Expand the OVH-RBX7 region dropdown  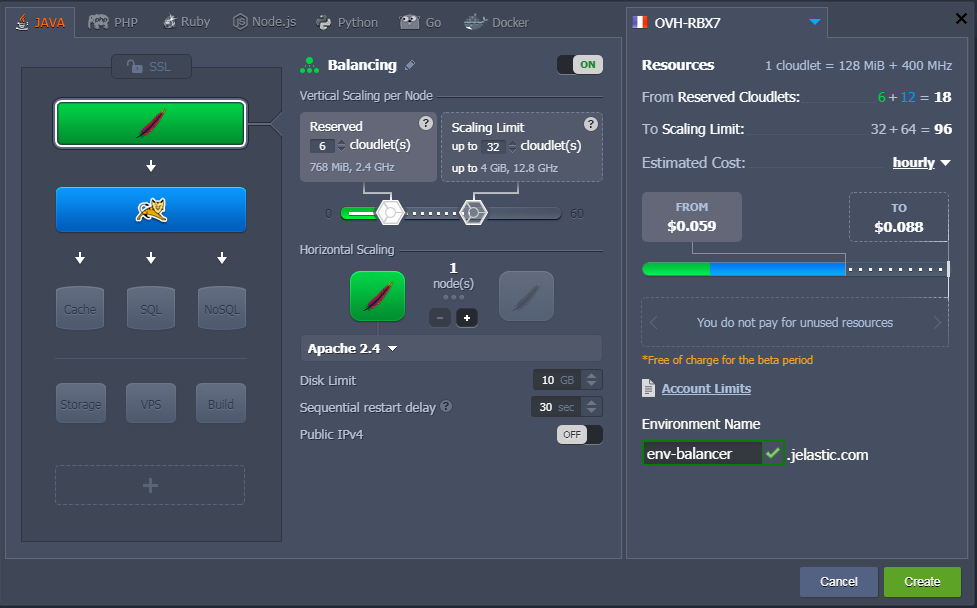815,22
